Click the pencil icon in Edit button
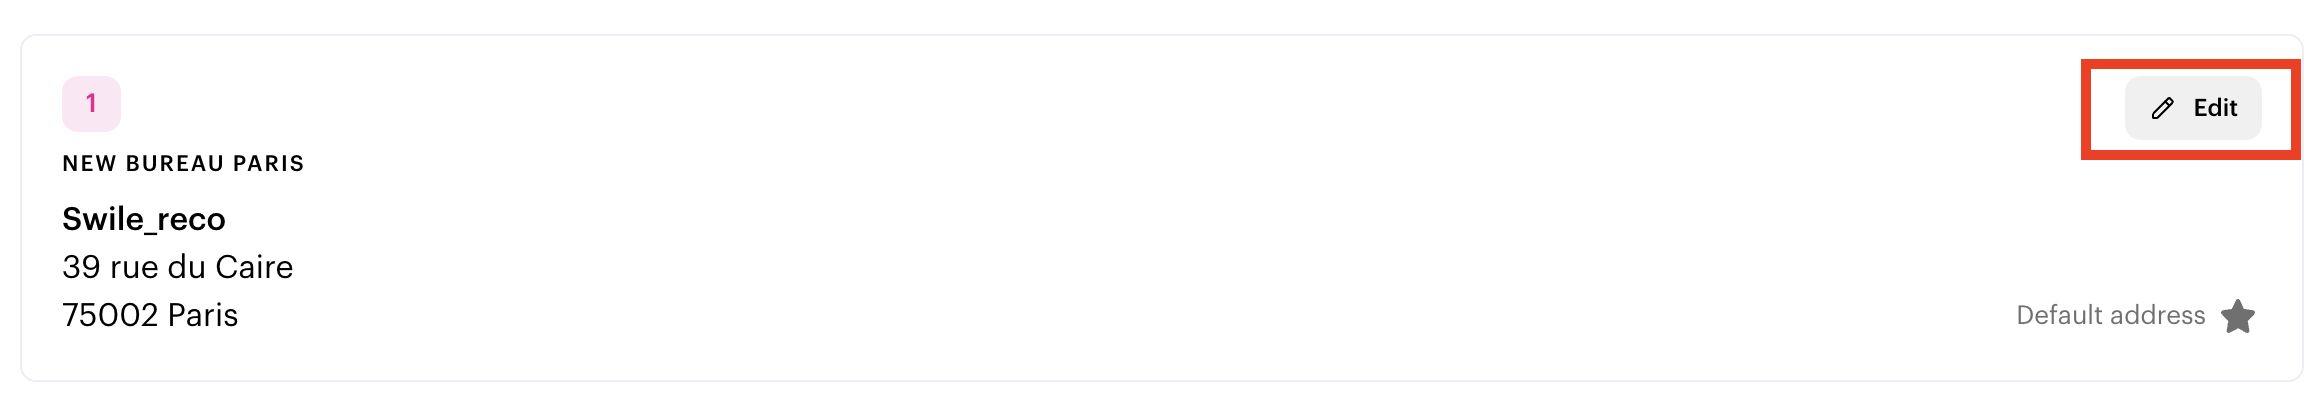The image size is (2324, 406). [x=2162, y=108]
